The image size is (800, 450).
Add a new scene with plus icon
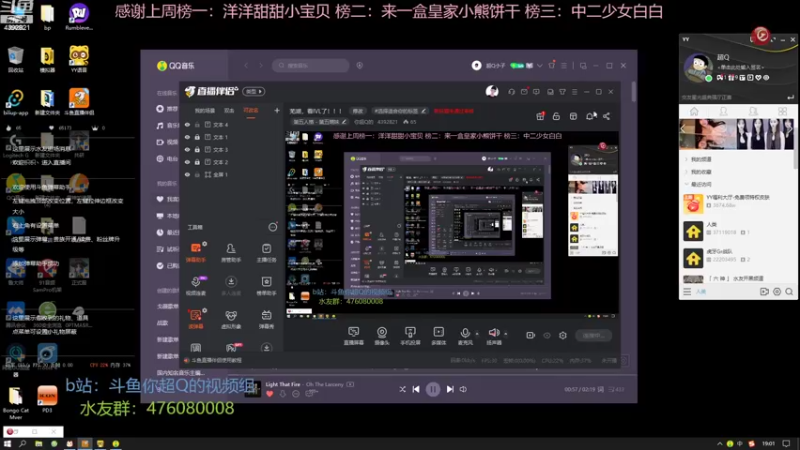[x=277, y=110]
